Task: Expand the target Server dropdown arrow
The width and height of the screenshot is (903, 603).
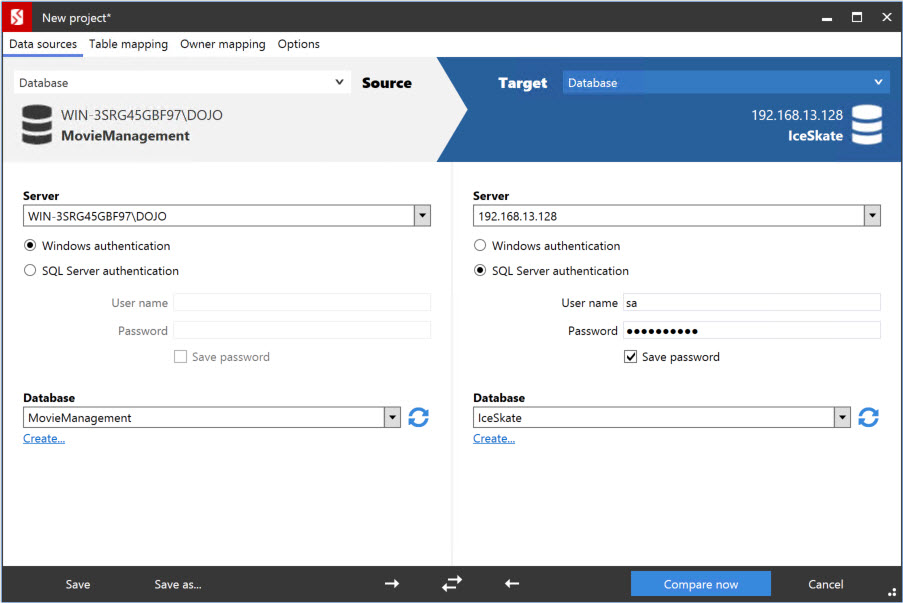Action: (872, 216)
